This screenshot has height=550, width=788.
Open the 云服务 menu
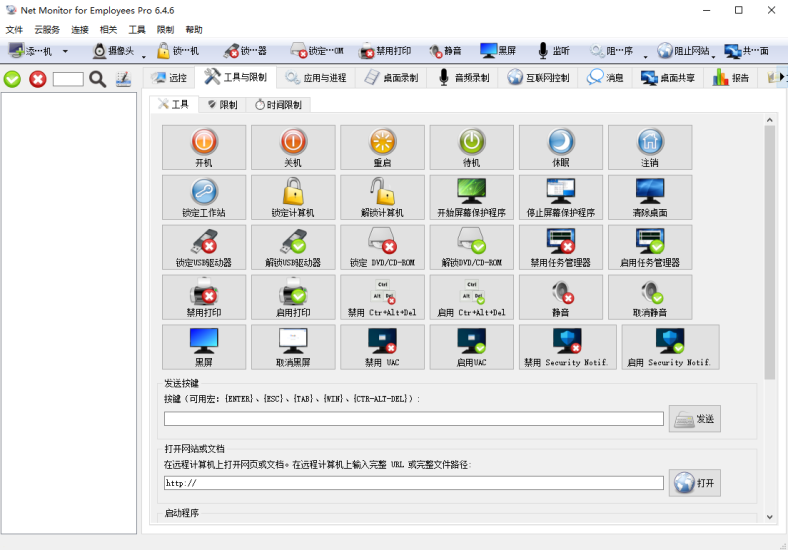(47, 30)
